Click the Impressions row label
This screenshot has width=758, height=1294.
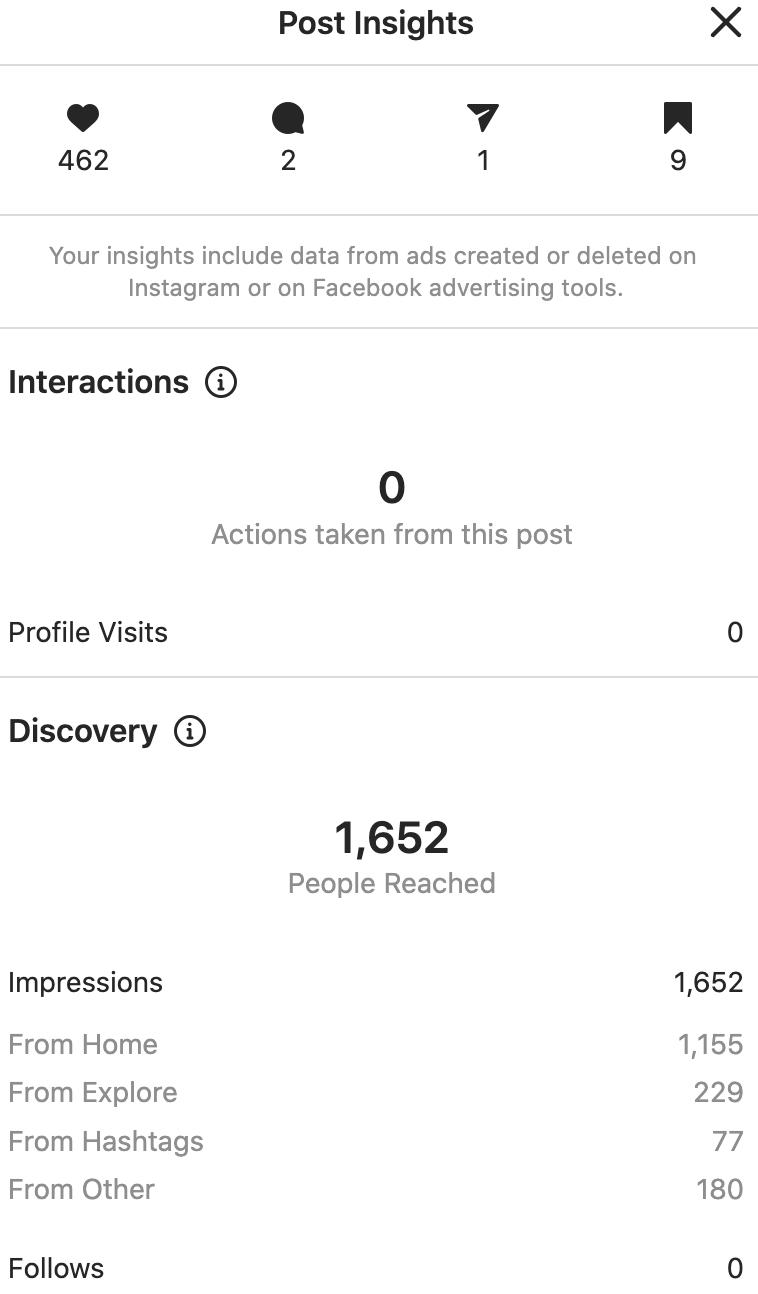pyautogui.click(x=85, y=982)
